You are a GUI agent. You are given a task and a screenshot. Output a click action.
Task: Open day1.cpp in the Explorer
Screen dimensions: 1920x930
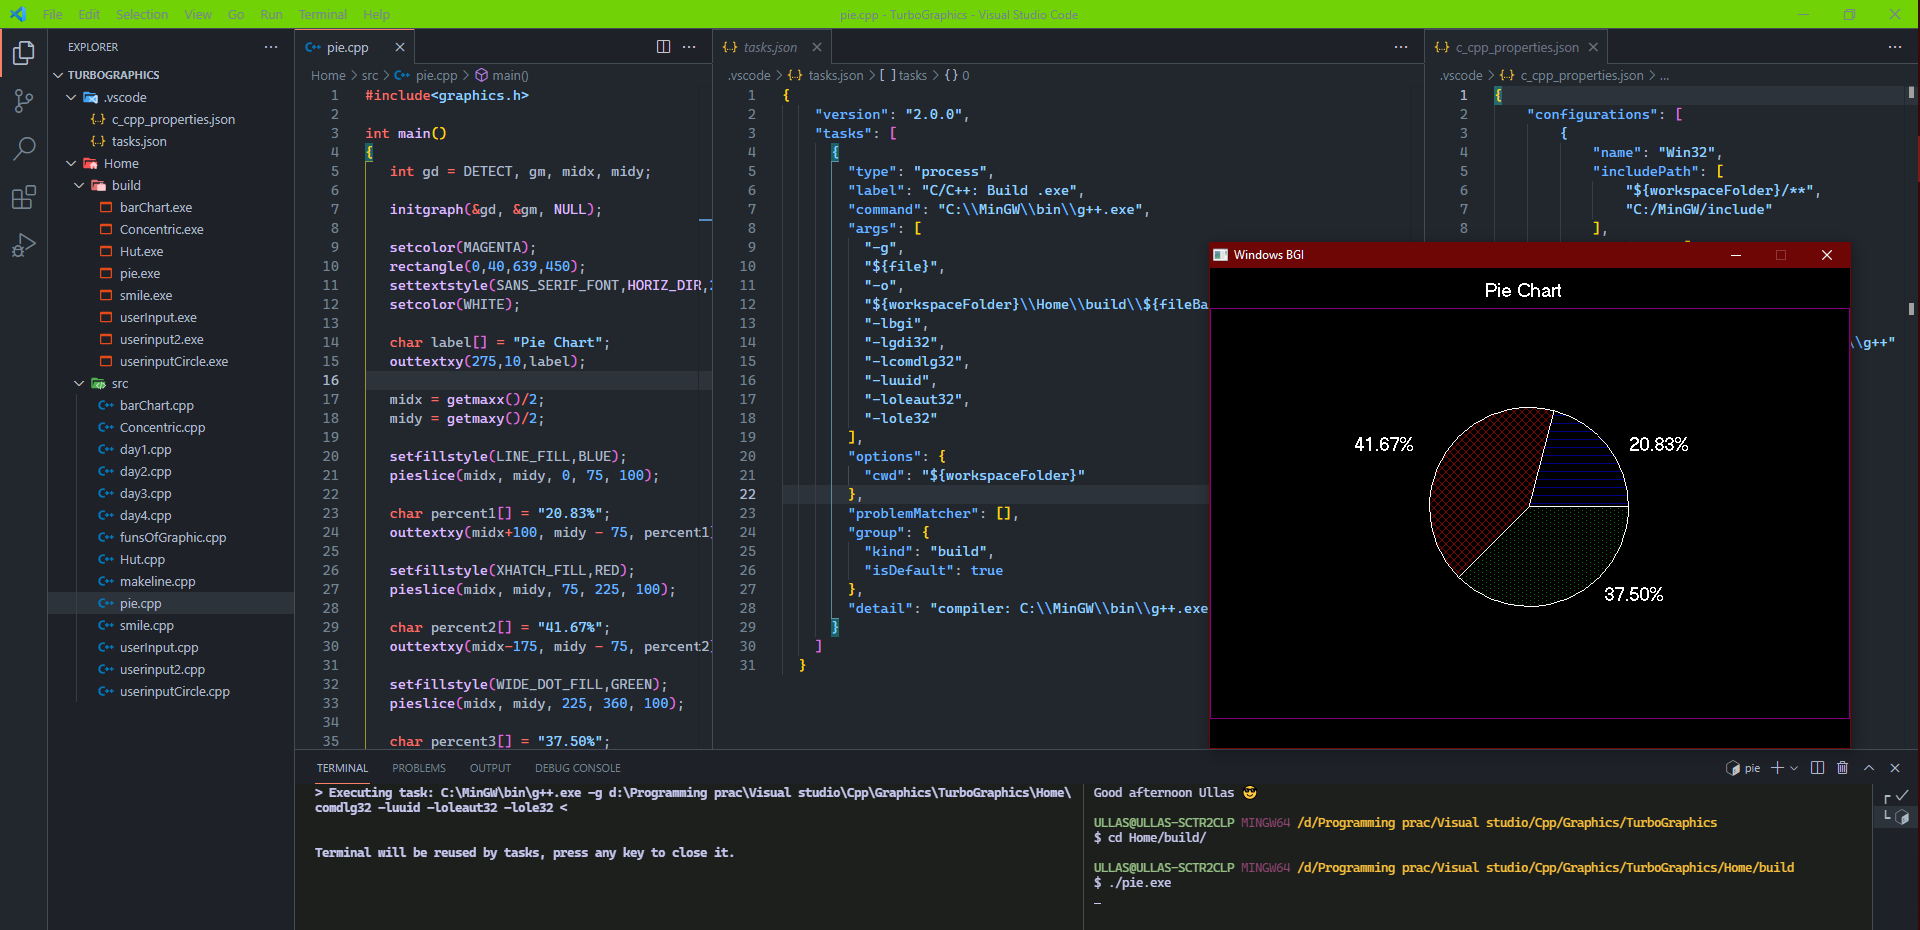click(146, 449)
